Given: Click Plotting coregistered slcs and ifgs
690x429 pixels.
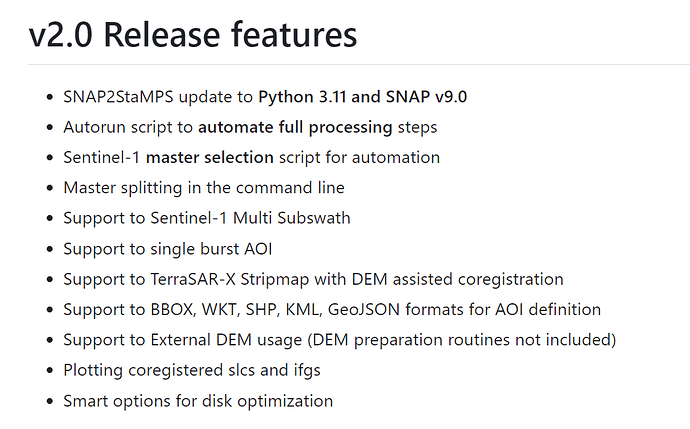Looking at the screenshot, I should pos(192,370).
